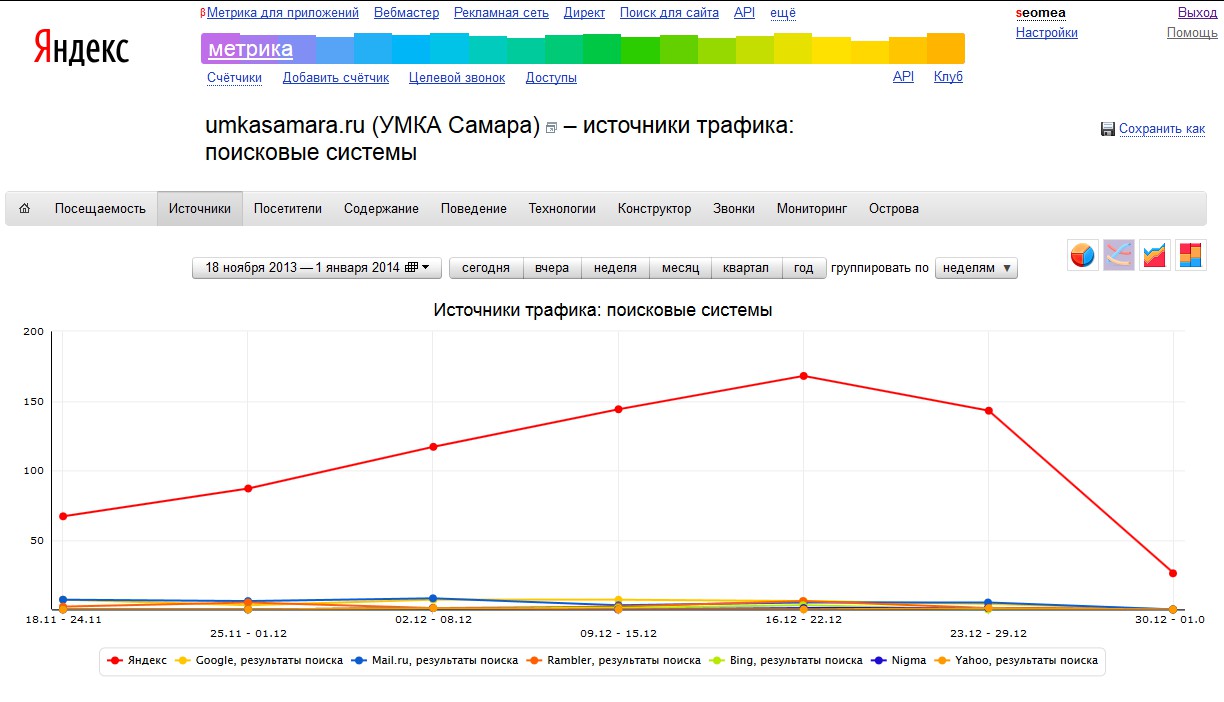1224x702 pixels.
Task: Open the 'Рекламная сеть' link
Action: [x=501, y=13]
